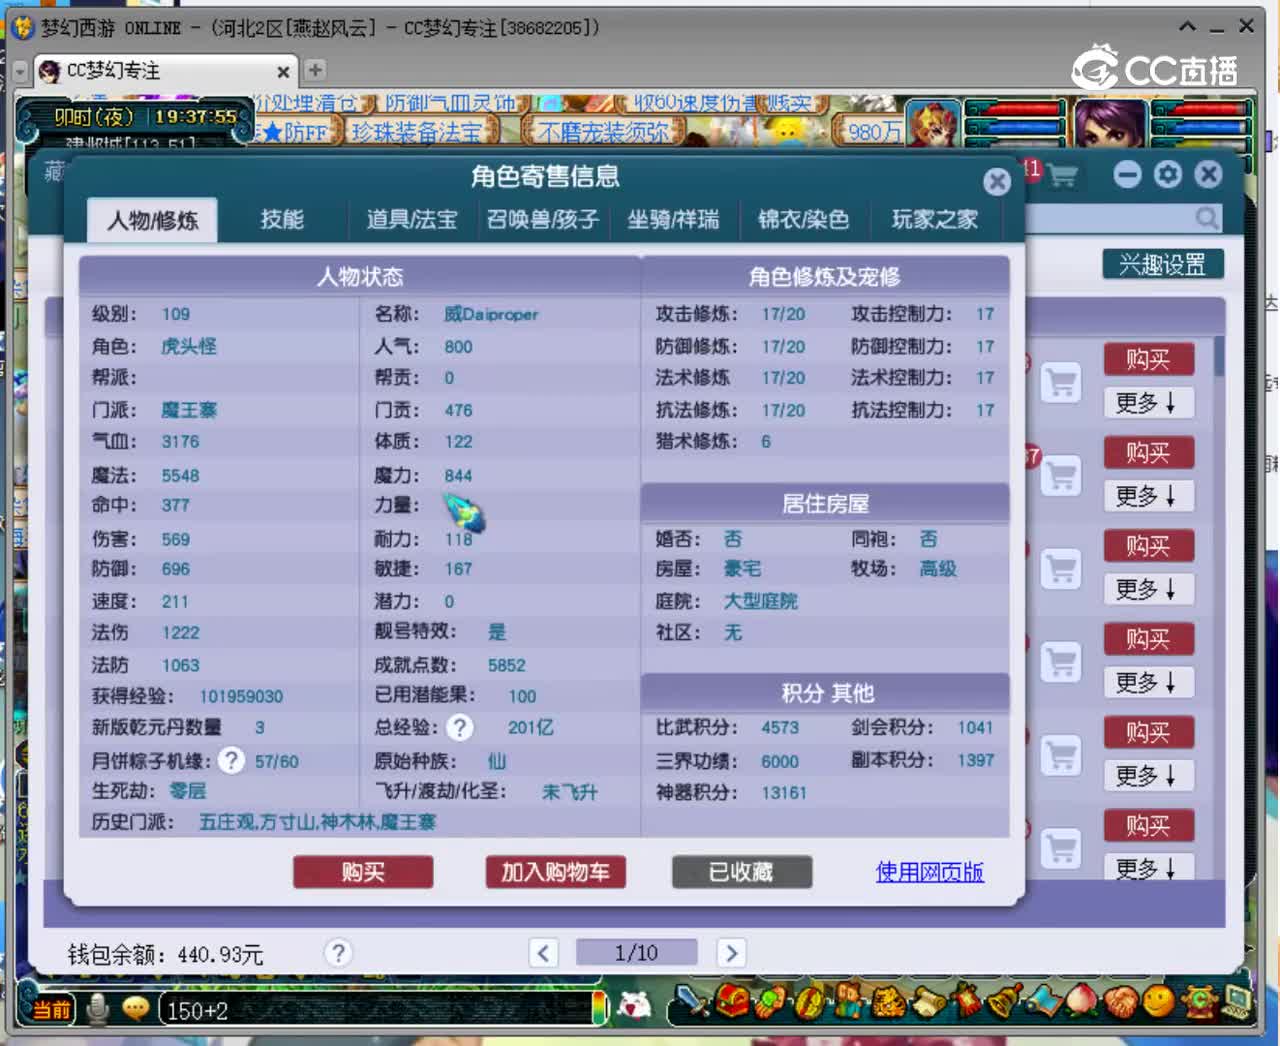Image resolution: width=1280 pixels, height=1046 pixels.
Task: Go to the previous page arrow
Action: (543, 952)
